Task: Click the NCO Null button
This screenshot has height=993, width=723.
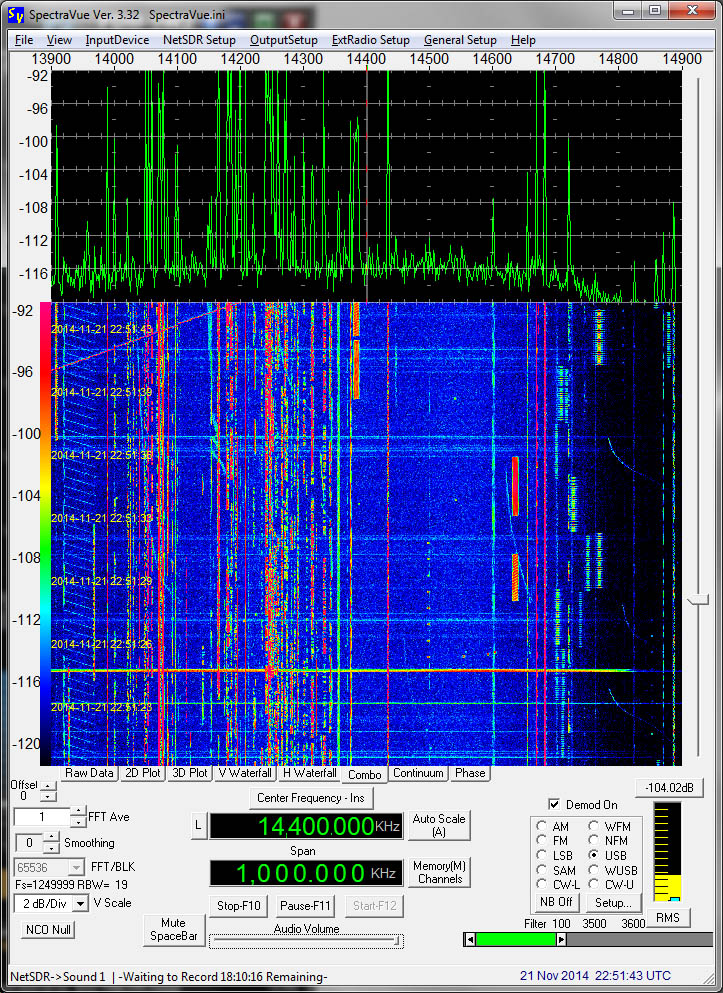Action: [48, 930]
